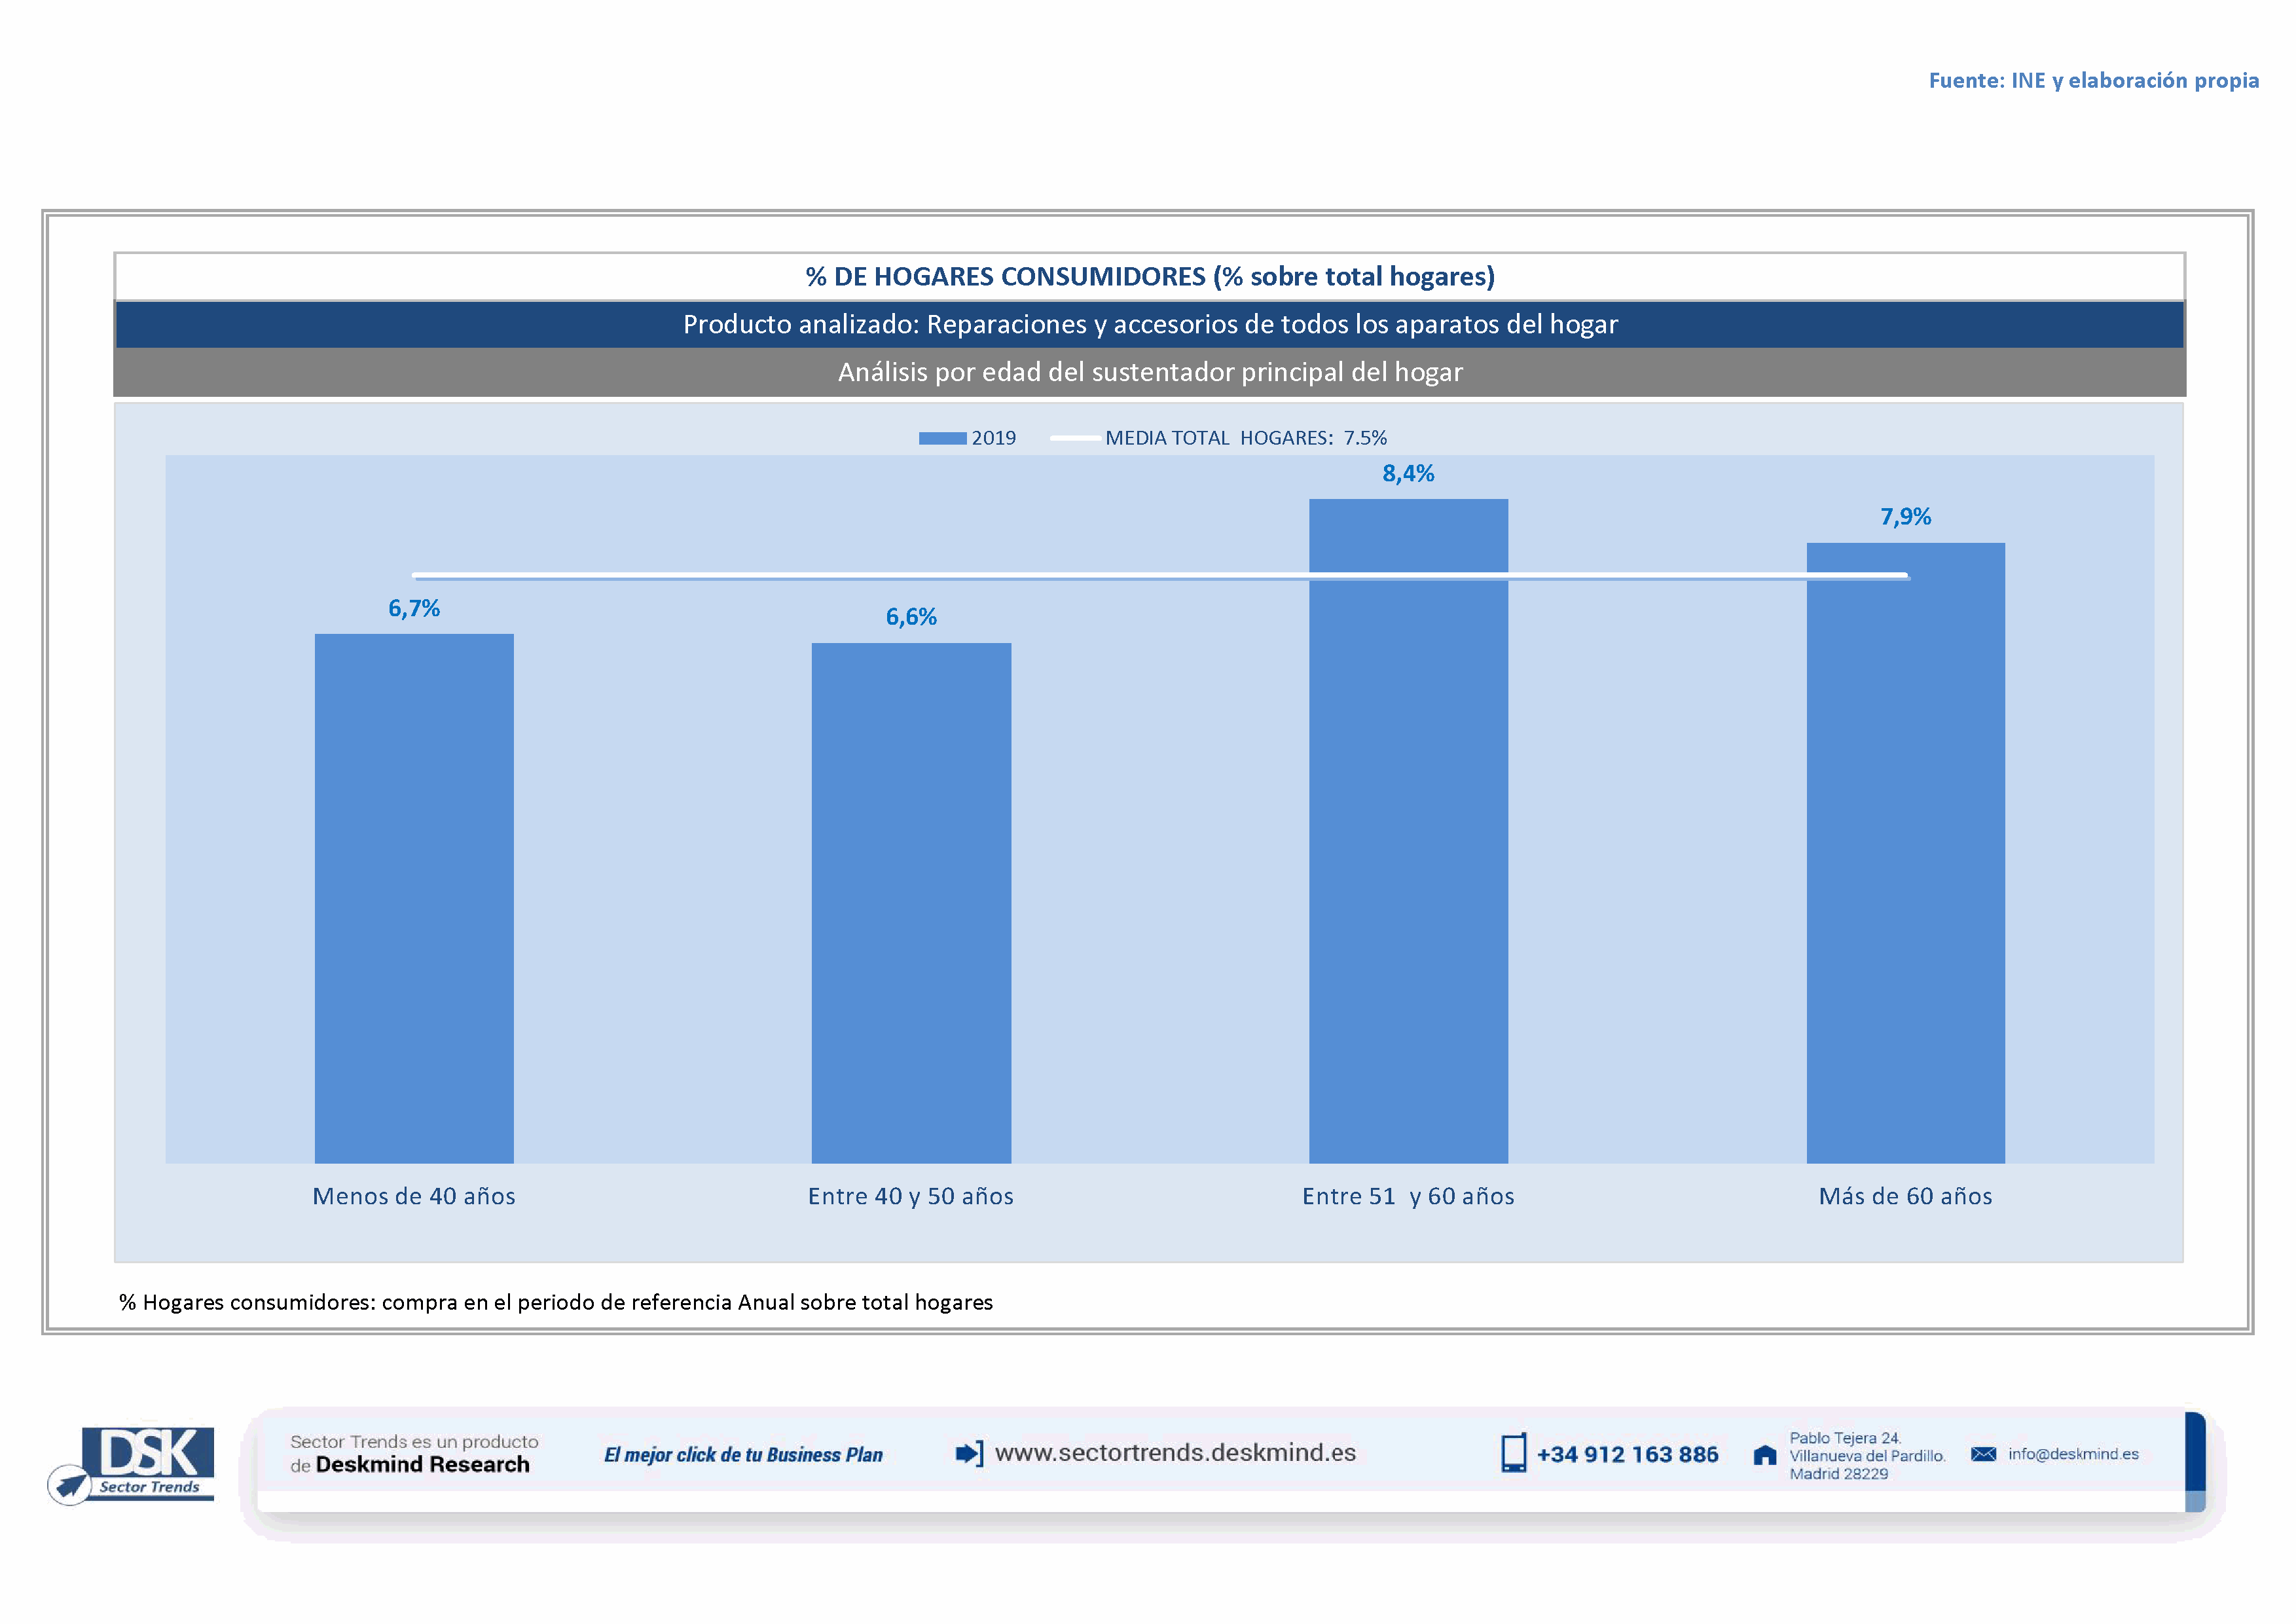Click the Deskmind Research text in the footer

tap(422, 1465)
